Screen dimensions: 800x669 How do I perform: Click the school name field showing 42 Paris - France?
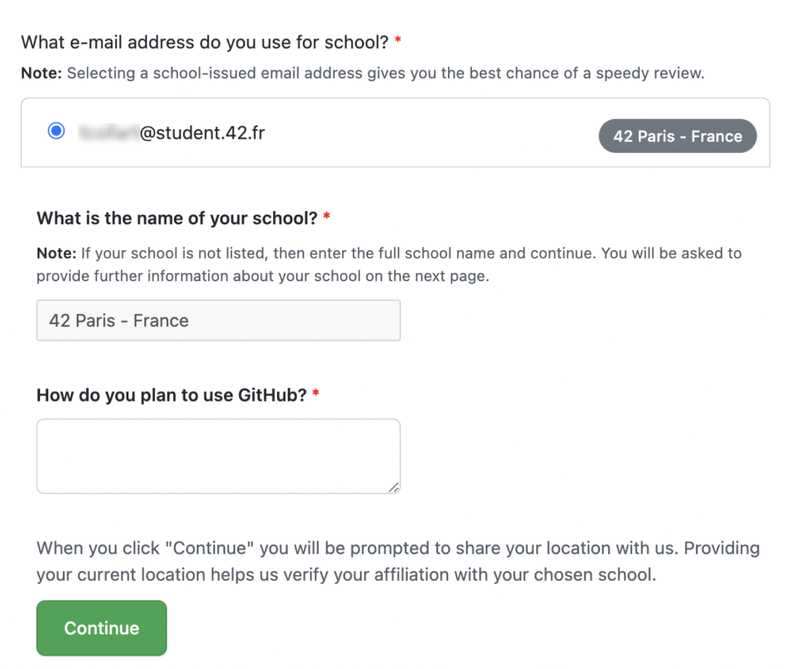(217, 320)
